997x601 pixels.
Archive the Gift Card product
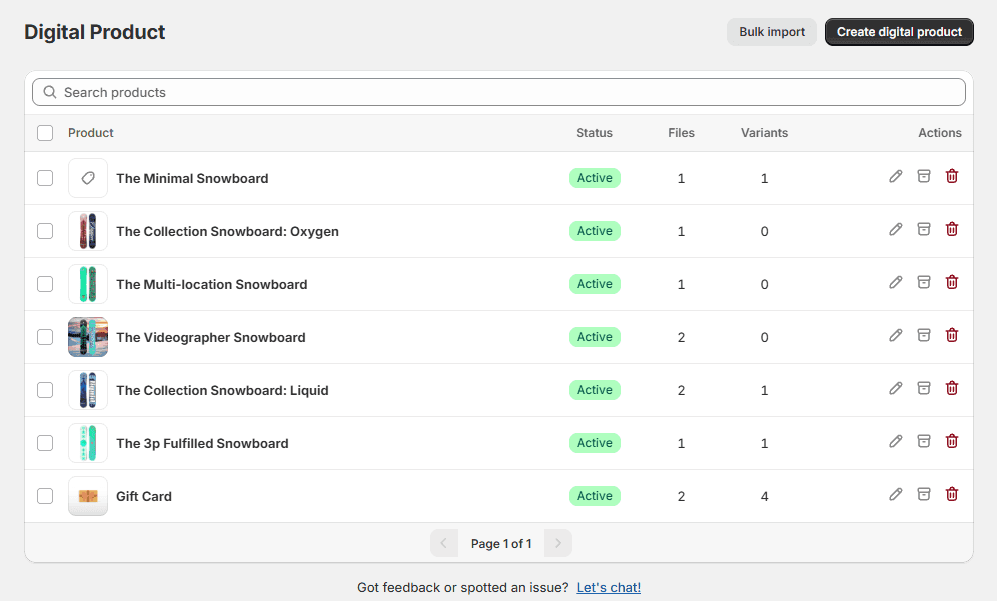pyautogui.click(x=924, y=494)
